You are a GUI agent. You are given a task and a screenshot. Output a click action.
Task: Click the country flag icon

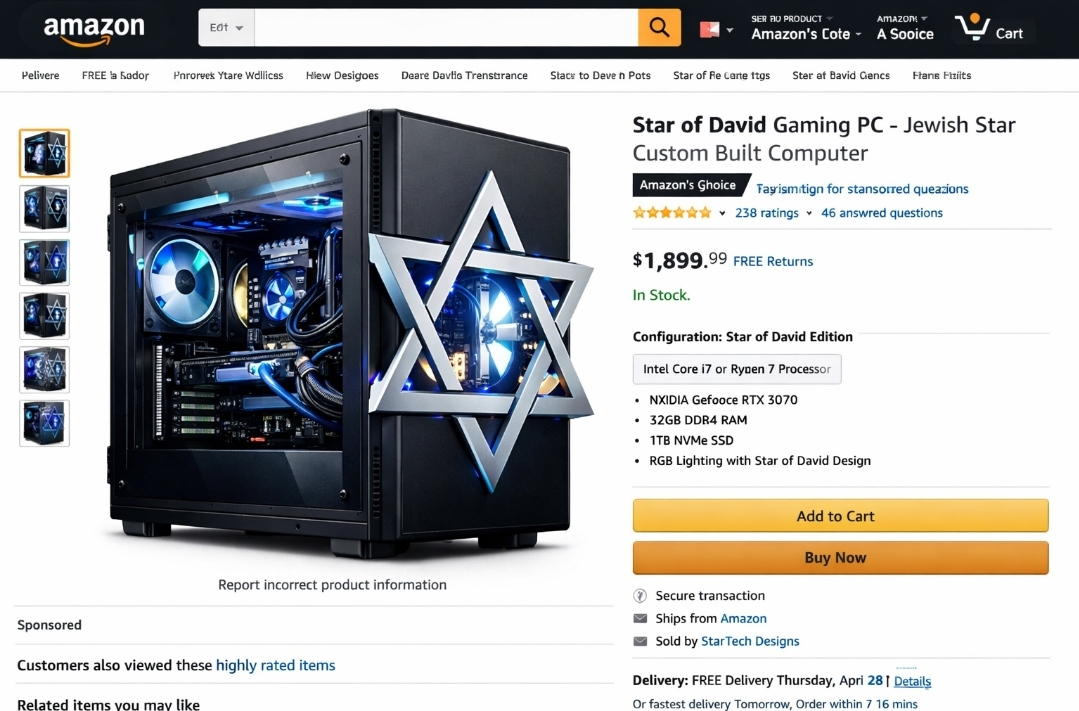(709, 30)
